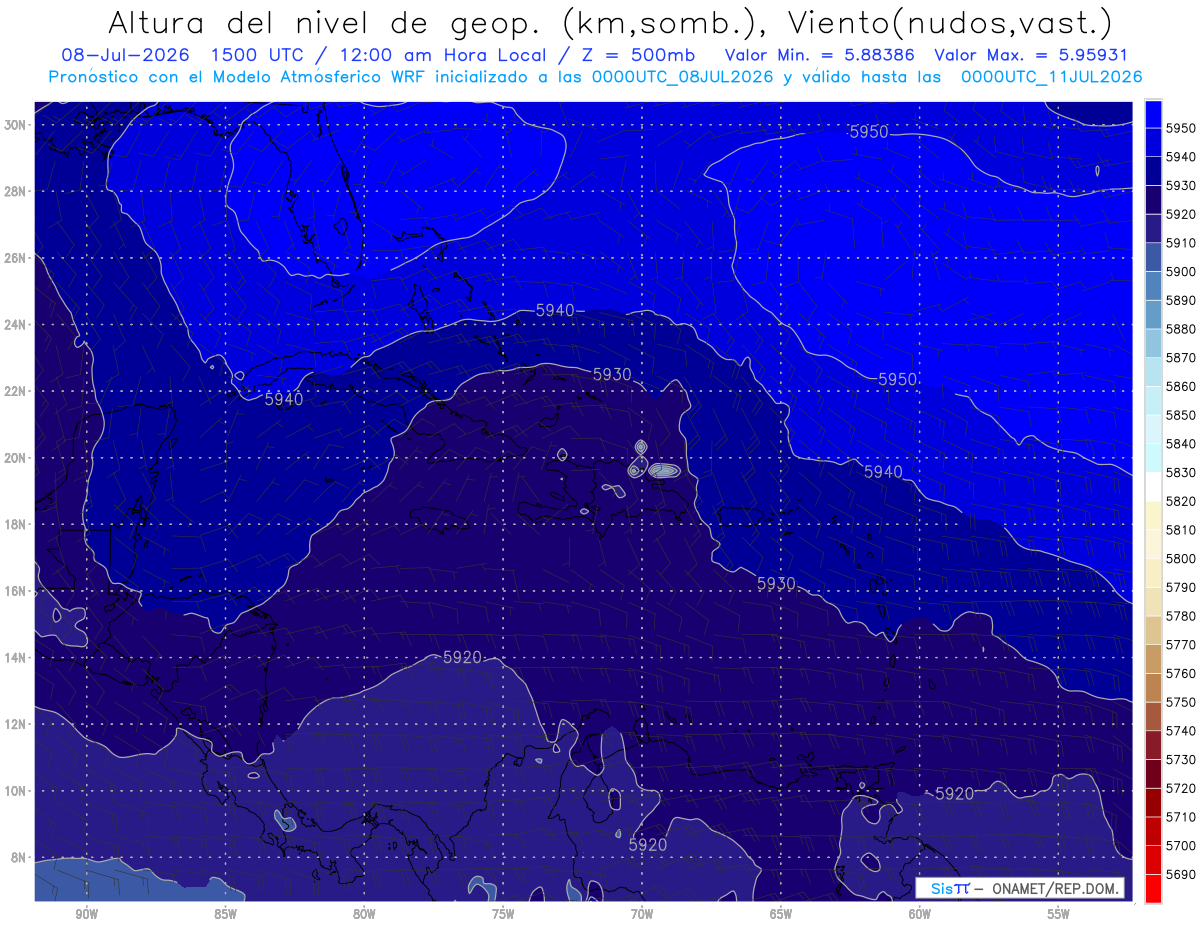The image size is (1200, 927).
Task: Click the '5850' colorbar legend label
Action: 1181,415
